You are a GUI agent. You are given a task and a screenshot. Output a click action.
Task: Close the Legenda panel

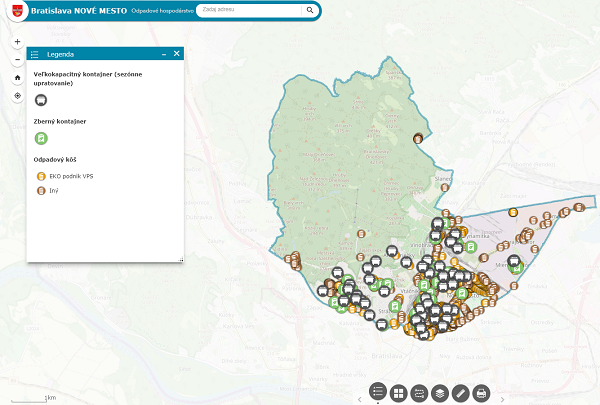(176, 54)
